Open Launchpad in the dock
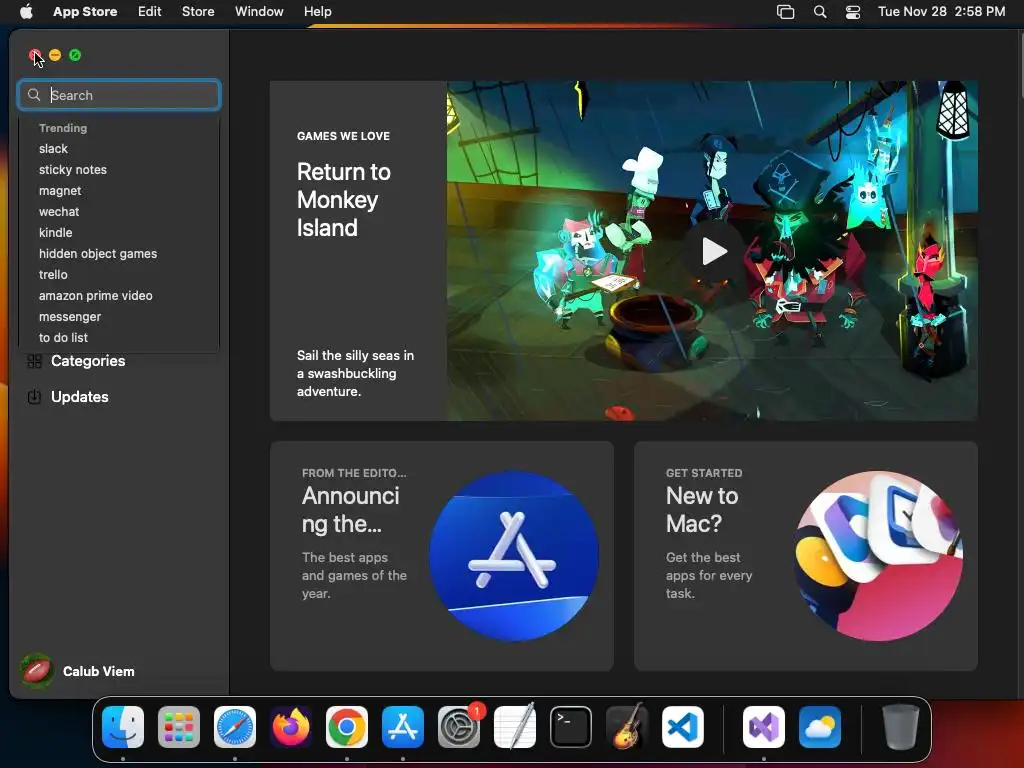Screen dimensions: 1024x768 (x=179, y=727)
